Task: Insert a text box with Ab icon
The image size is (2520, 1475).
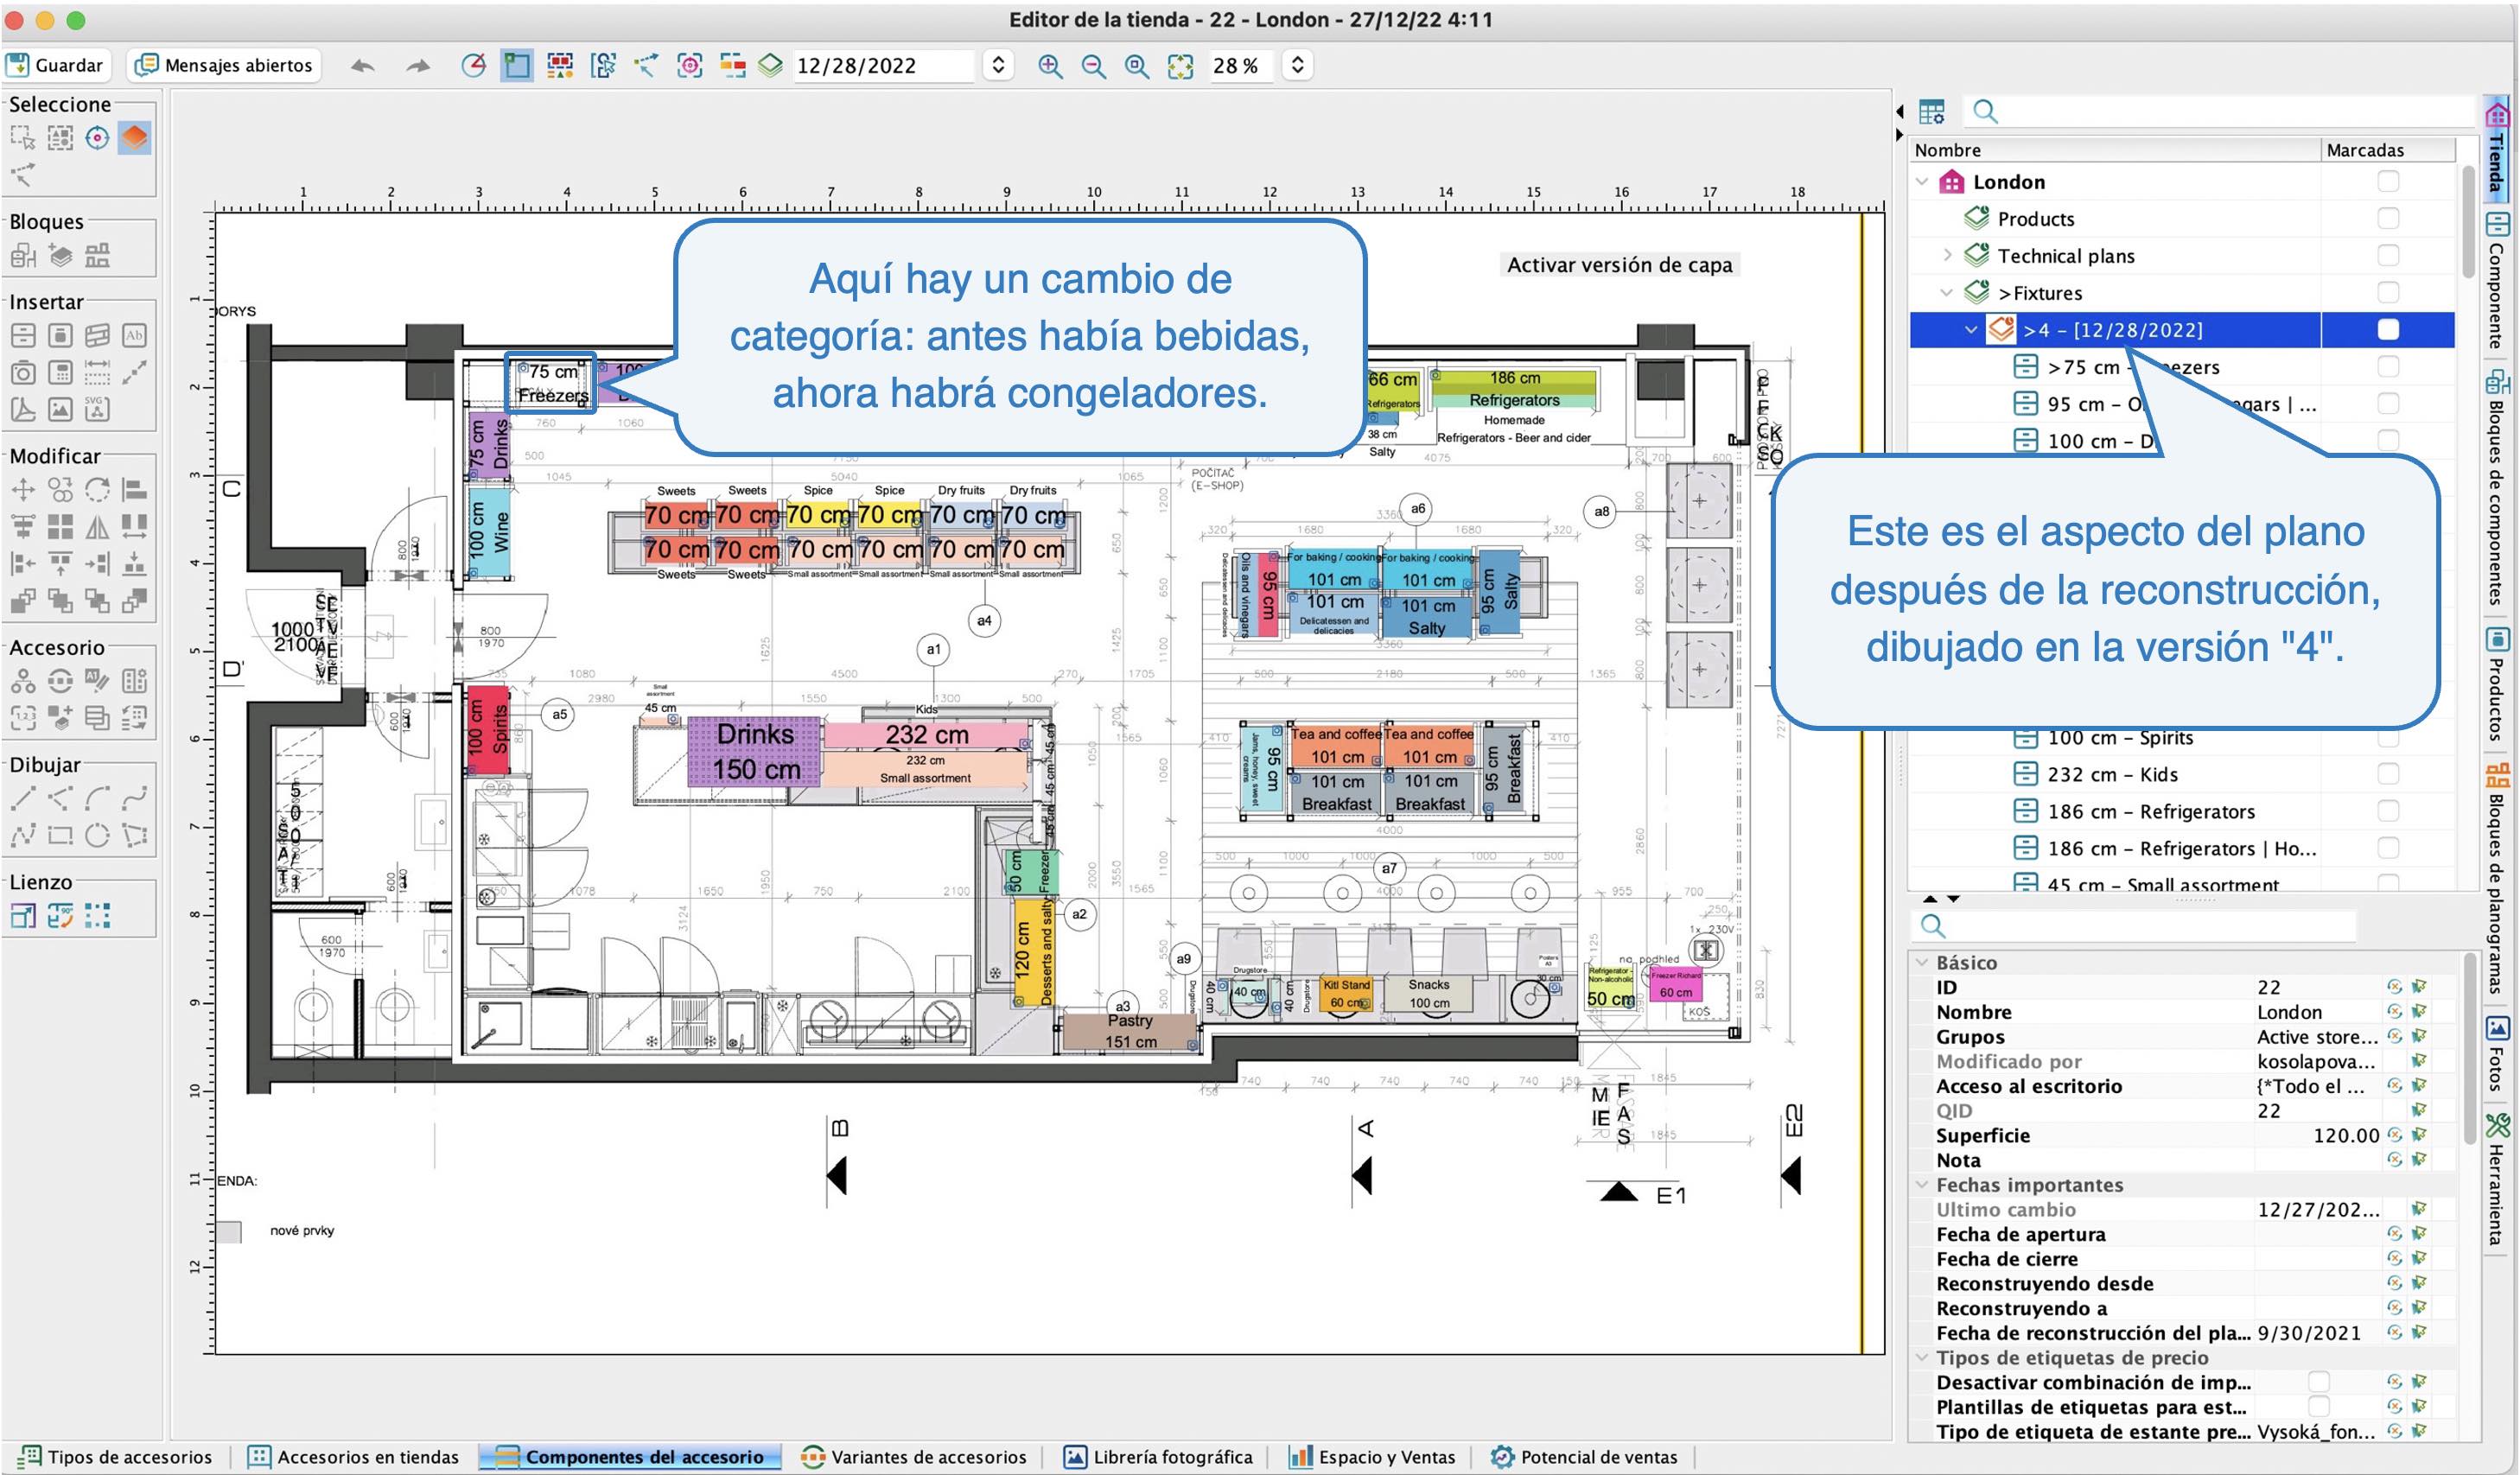Action: pyautogui.click(x=134, y=336)
